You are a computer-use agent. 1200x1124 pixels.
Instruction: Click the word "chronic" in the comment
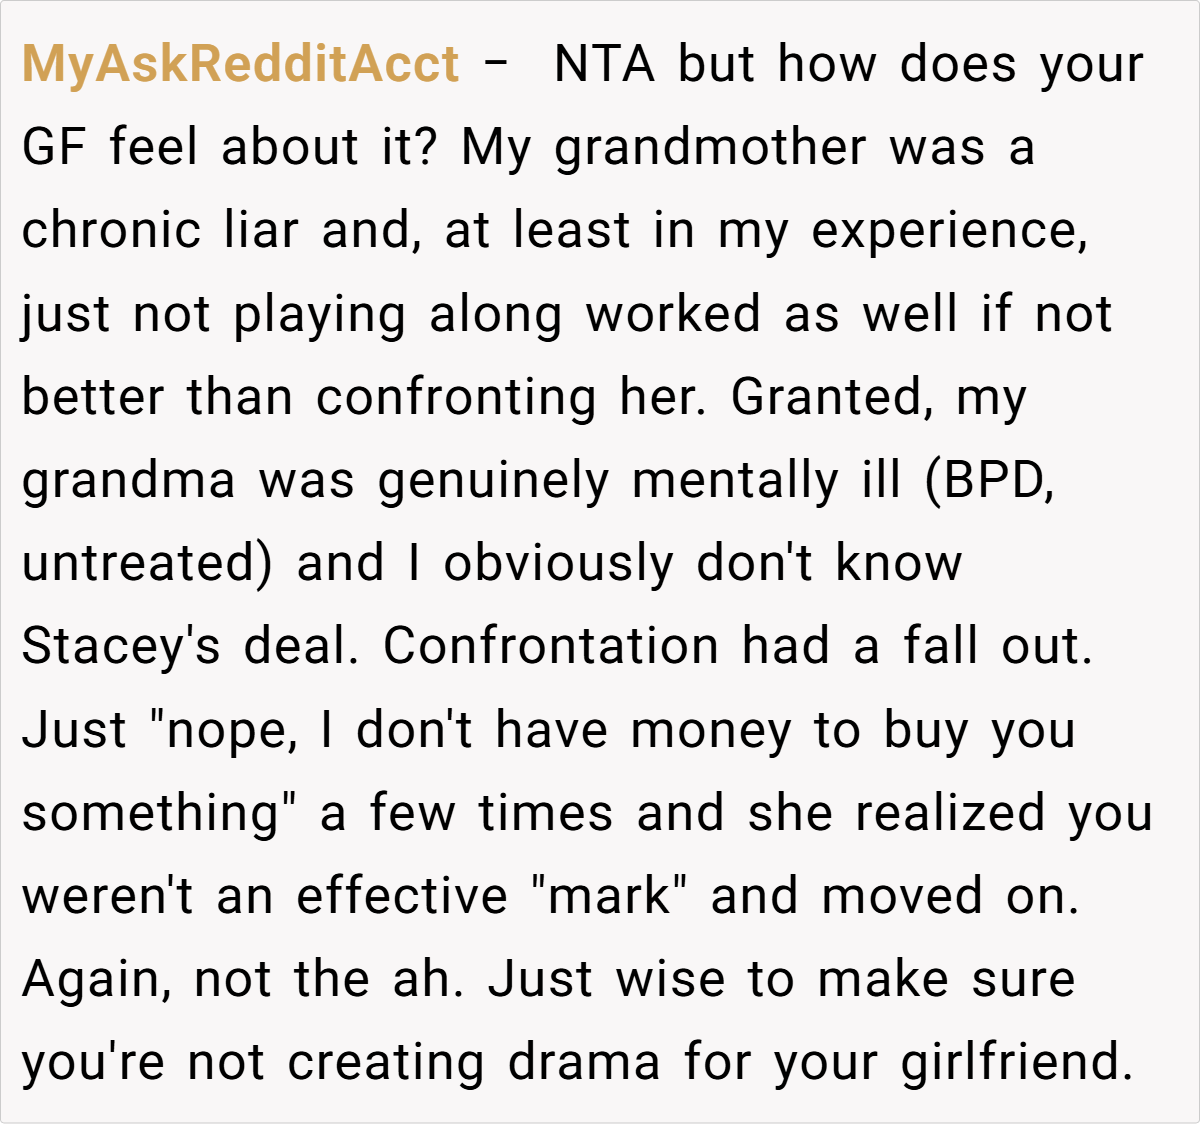(111, 231)
